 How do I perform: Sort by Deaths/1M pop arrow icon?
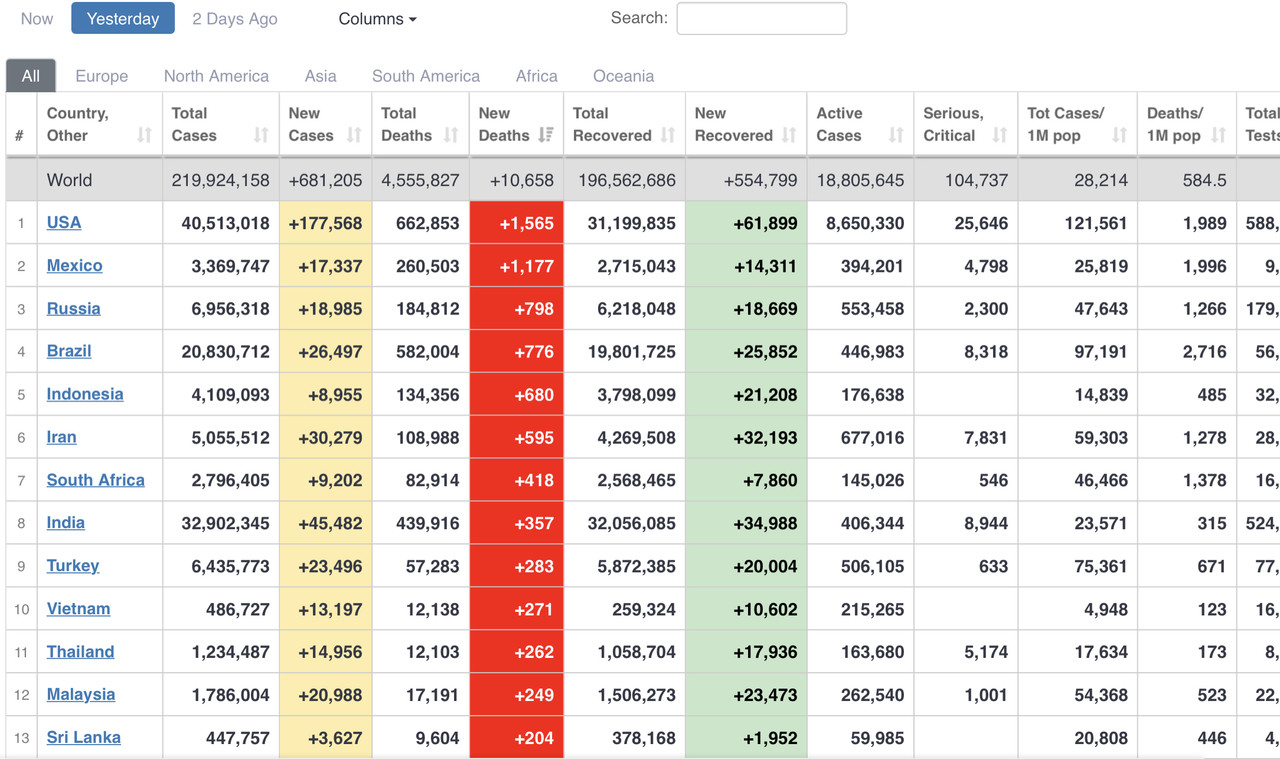coord(1219,136)
